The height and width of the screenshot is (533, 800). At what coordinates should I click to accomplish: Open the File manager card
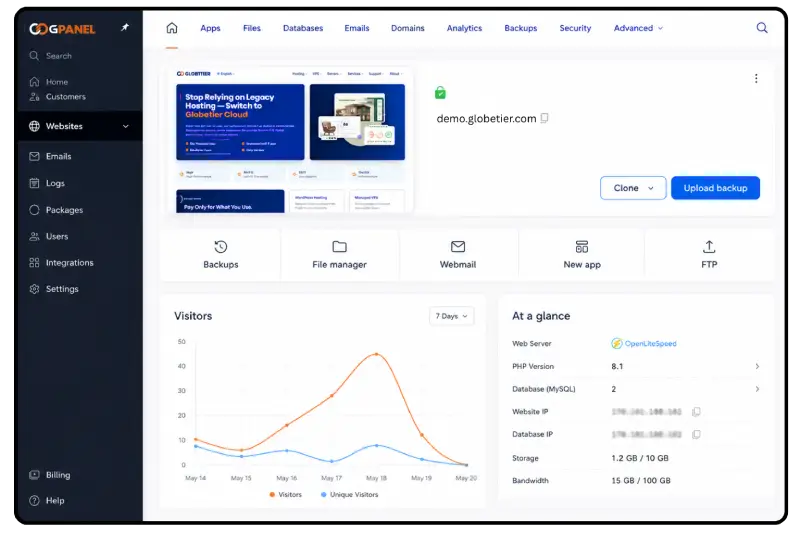tap(339, 255)
